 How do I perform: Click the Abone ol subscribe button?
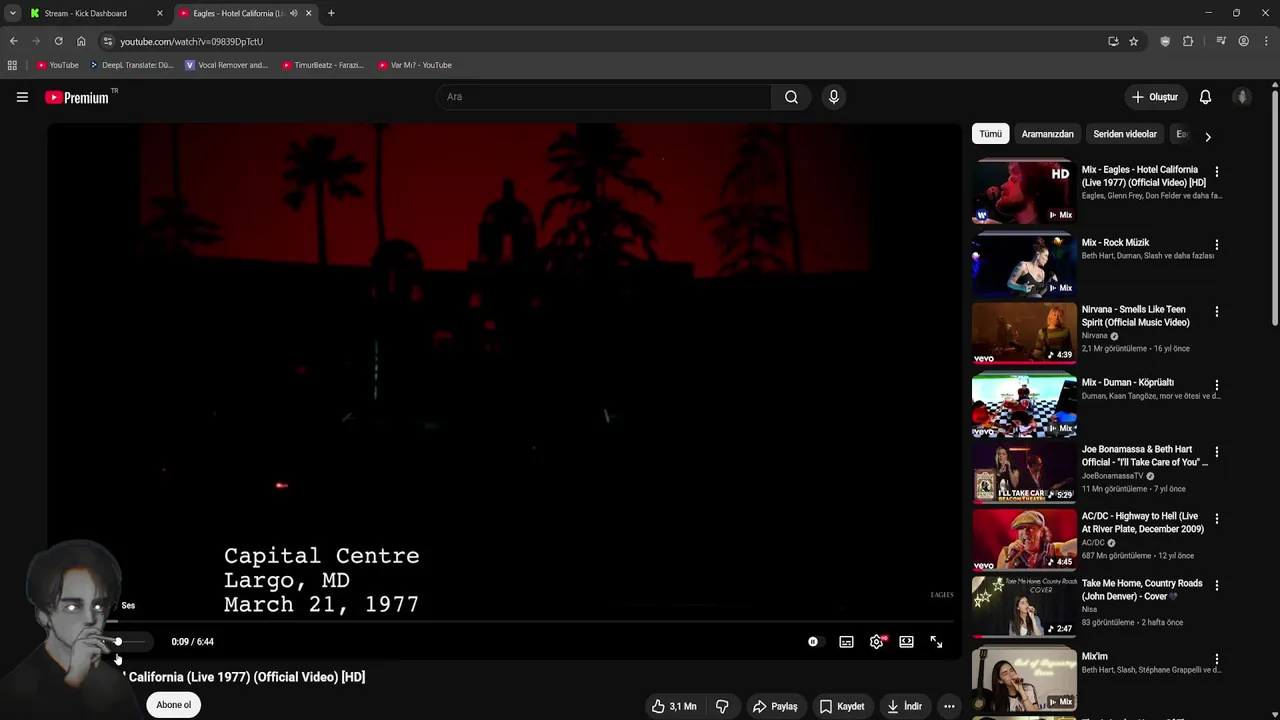tap(173, 705)
